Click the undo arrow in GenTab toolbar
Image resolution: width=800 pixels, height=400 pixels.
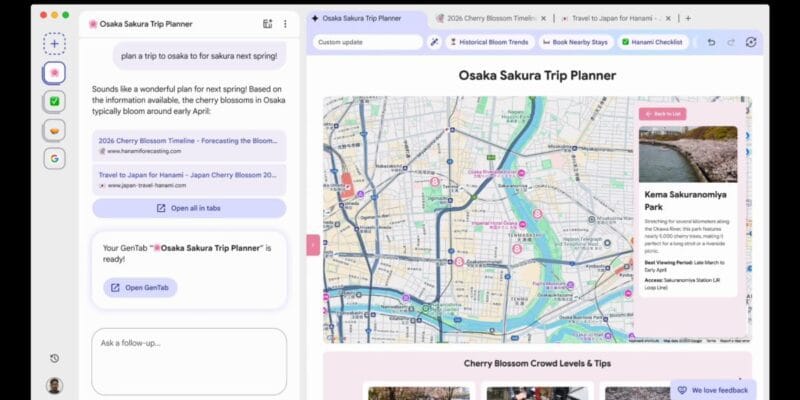(x=711, y=42)
